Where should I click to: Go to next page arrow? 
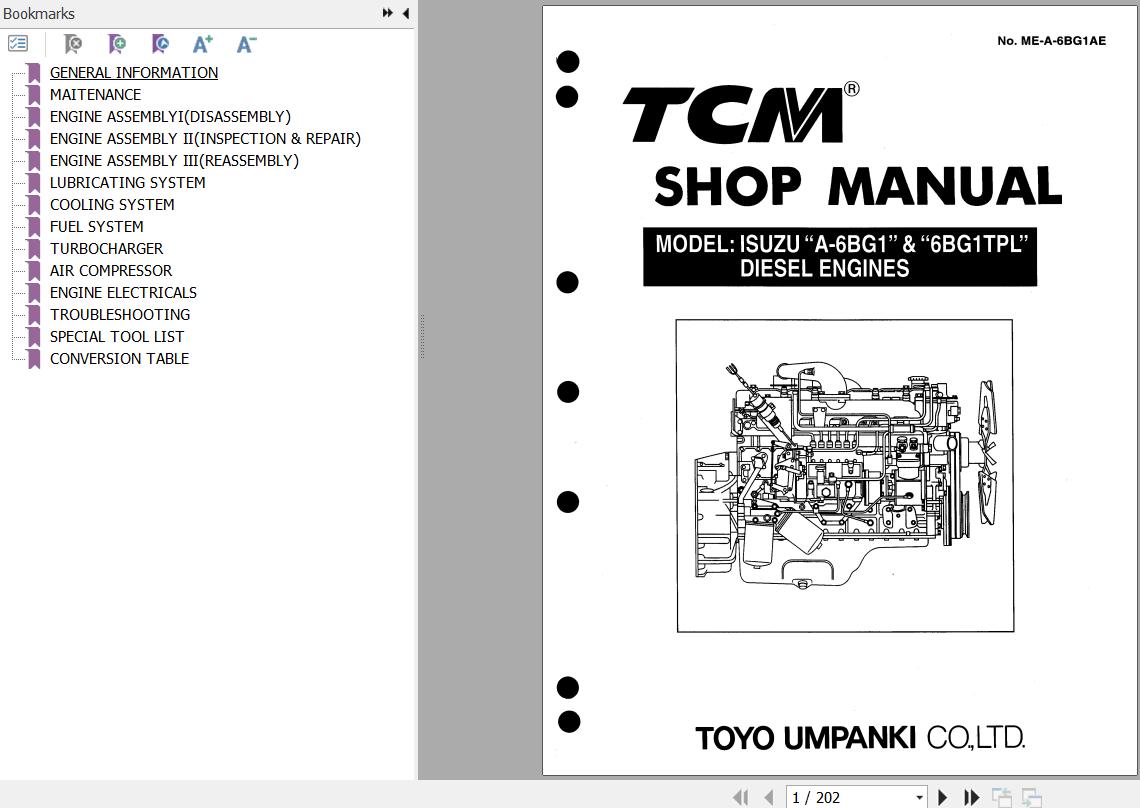coord(943,798)
